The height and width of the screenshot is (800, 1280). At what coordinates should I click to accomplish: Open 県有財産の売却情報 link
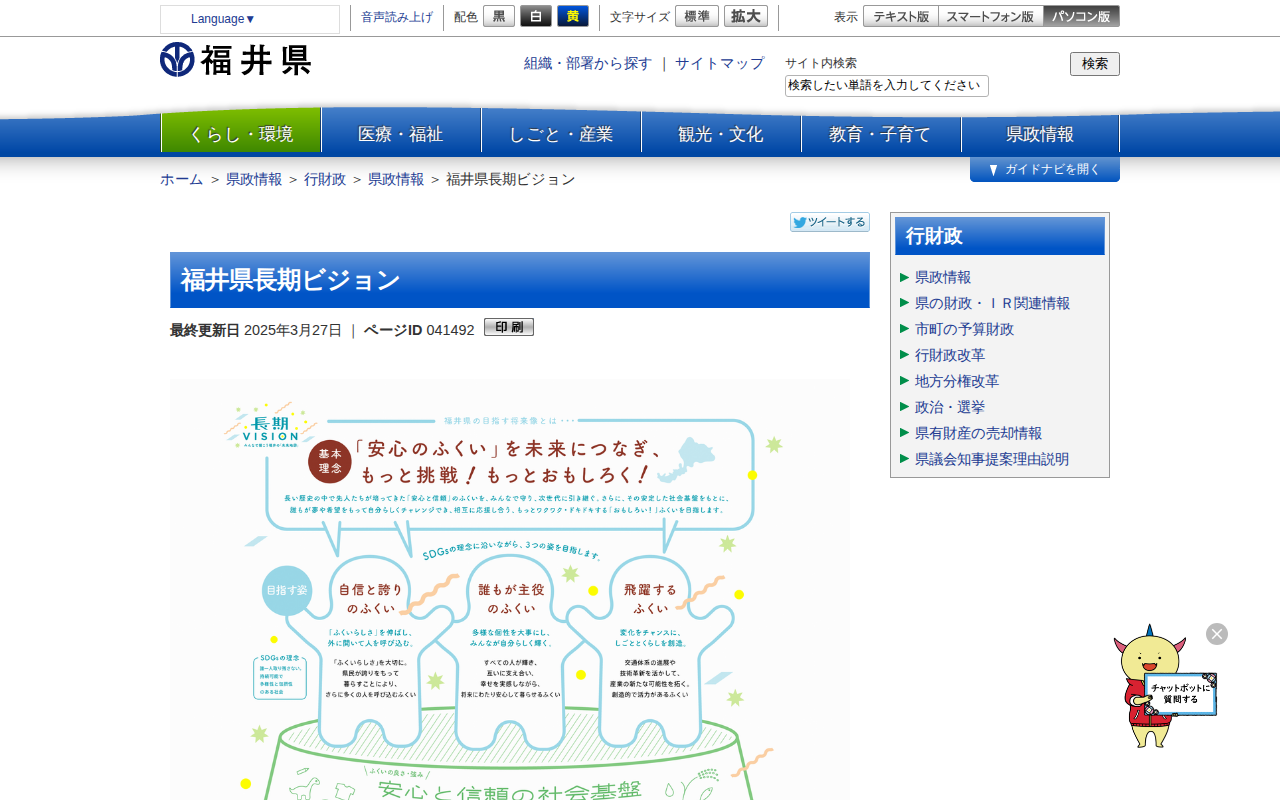coord(978,433)
